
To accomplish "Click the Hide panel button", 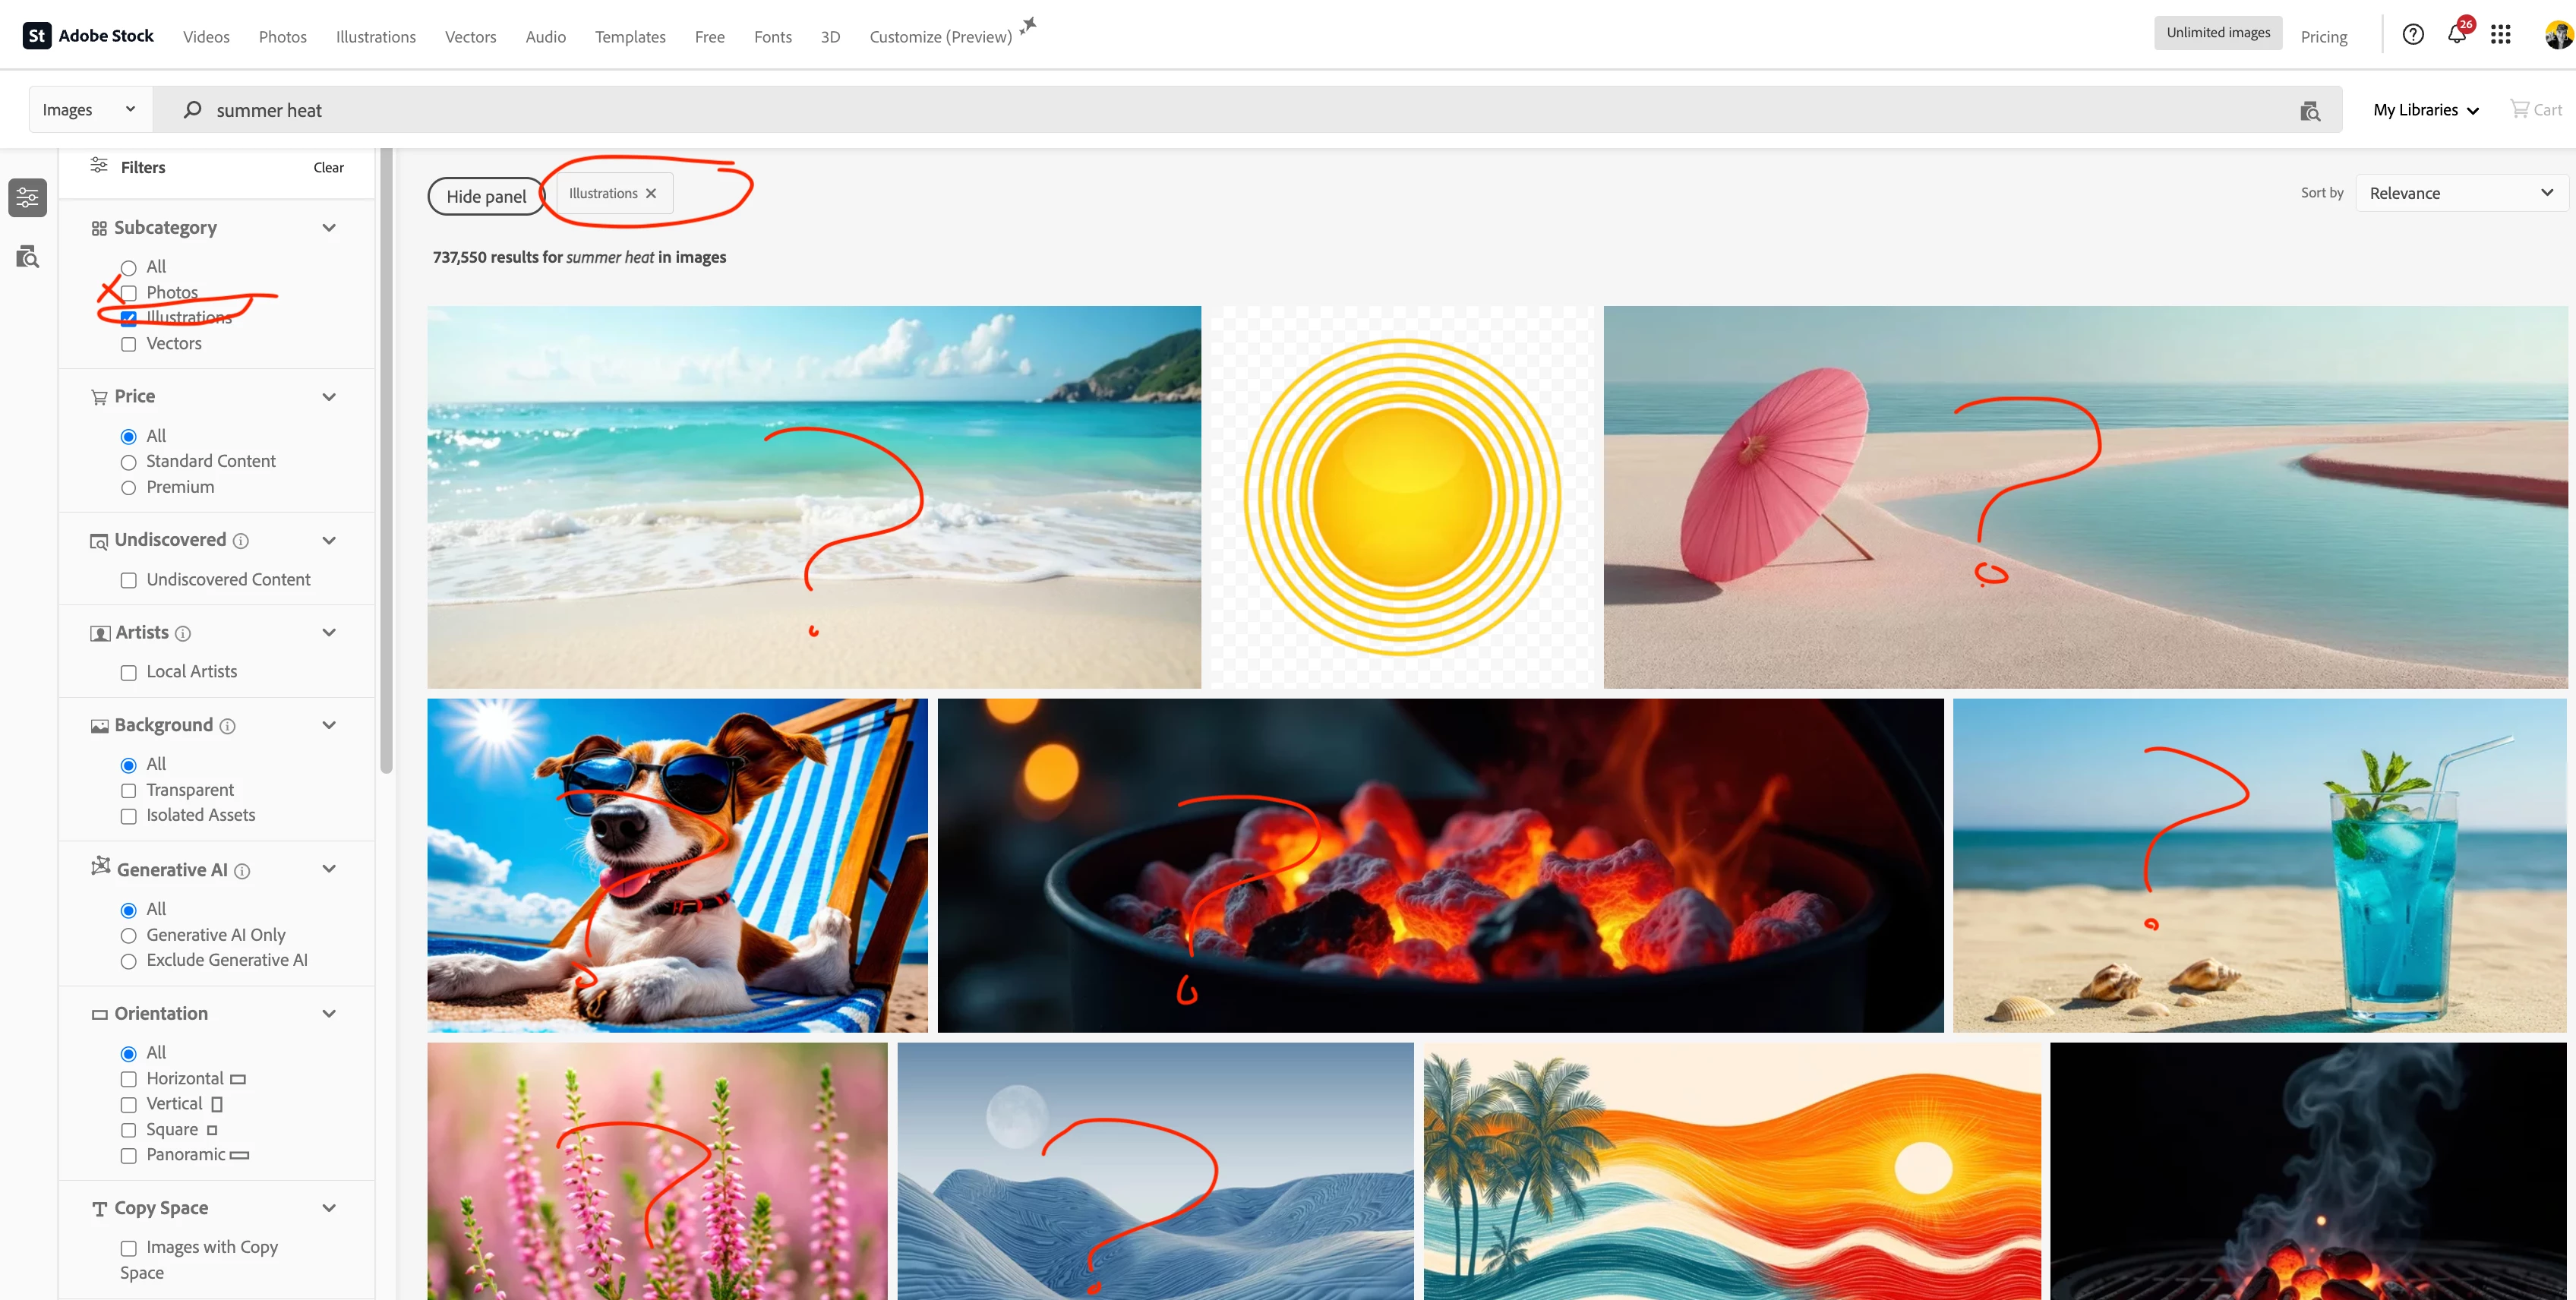I will 486,196.
